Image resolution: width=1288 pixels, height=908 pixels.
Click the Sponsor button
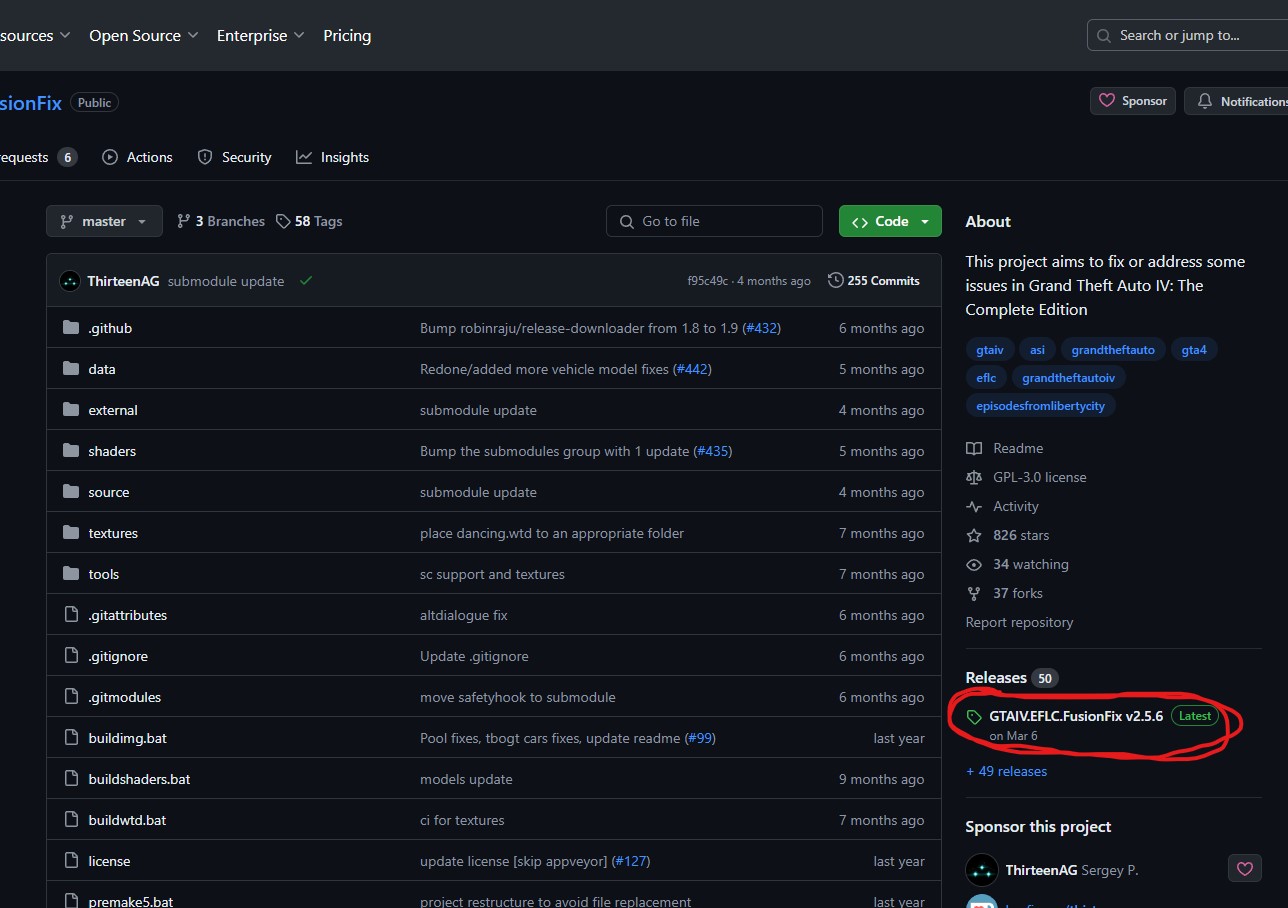1133,101
